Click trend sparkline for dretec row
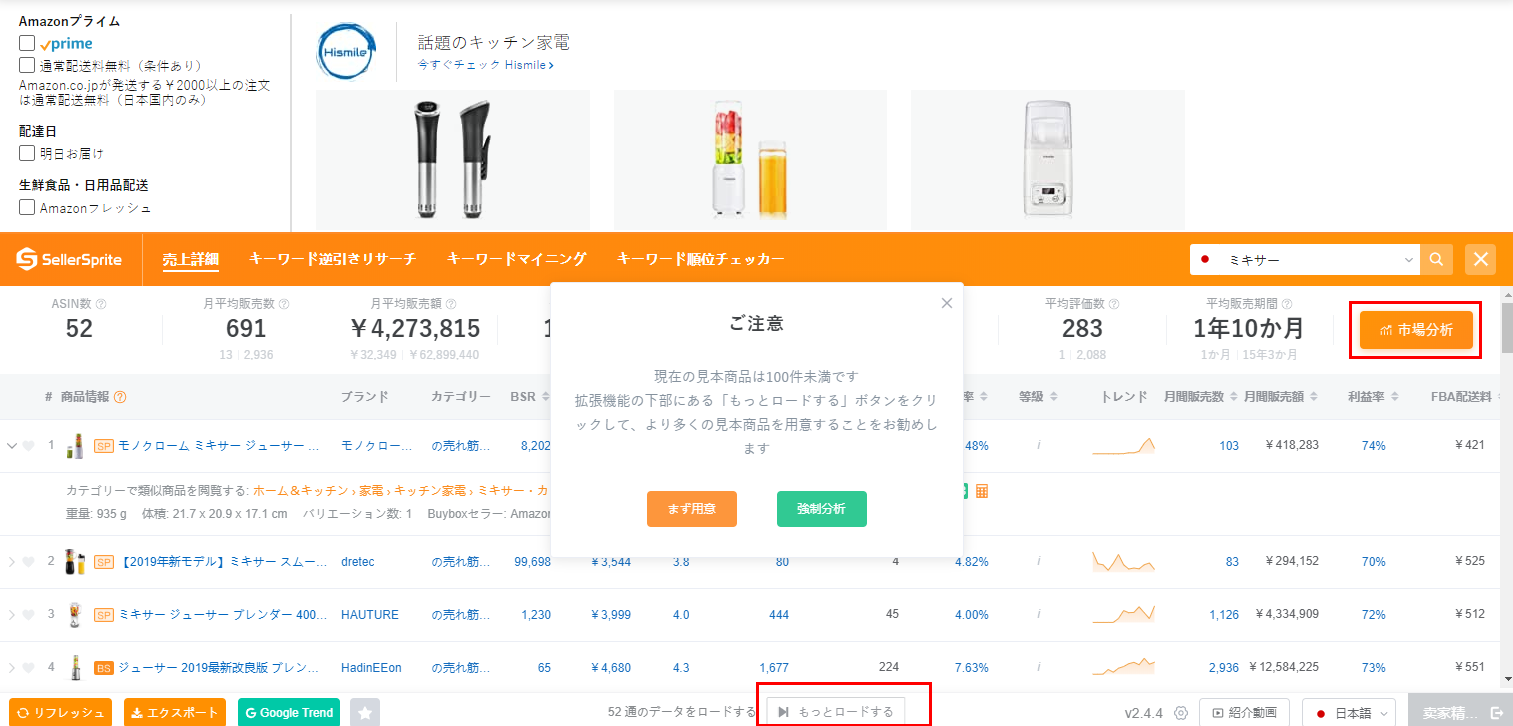 pyautogui.click(x=1124, y=561)
